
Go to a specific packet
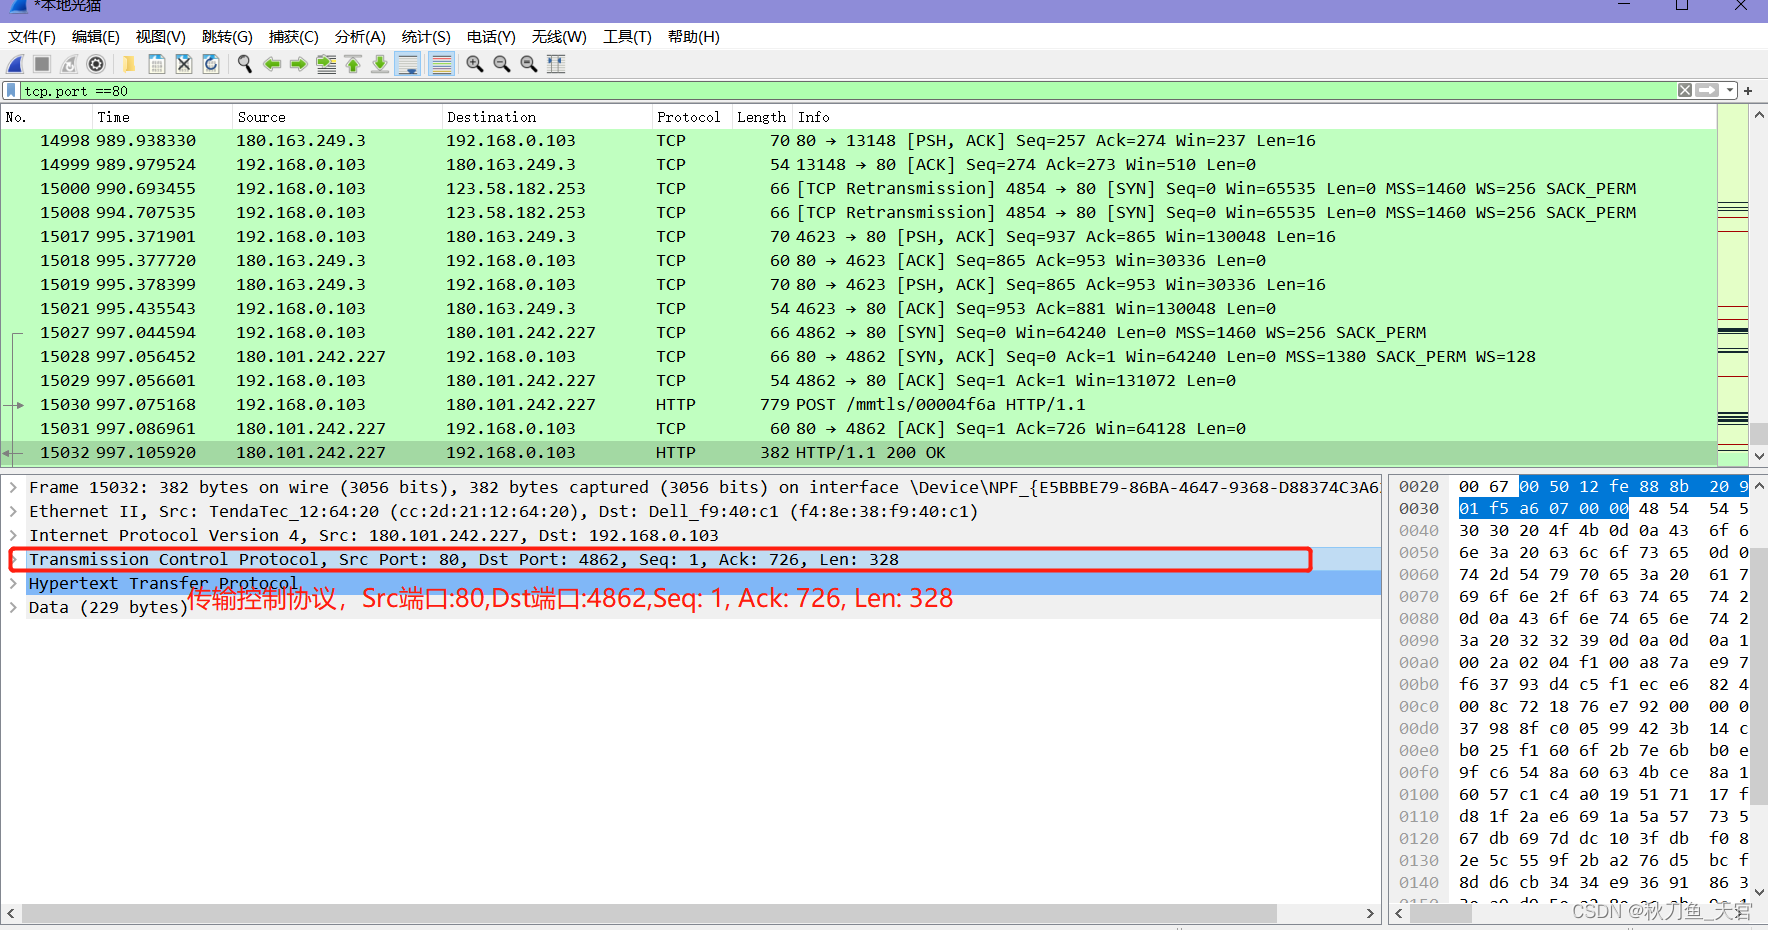pos(326,64)
